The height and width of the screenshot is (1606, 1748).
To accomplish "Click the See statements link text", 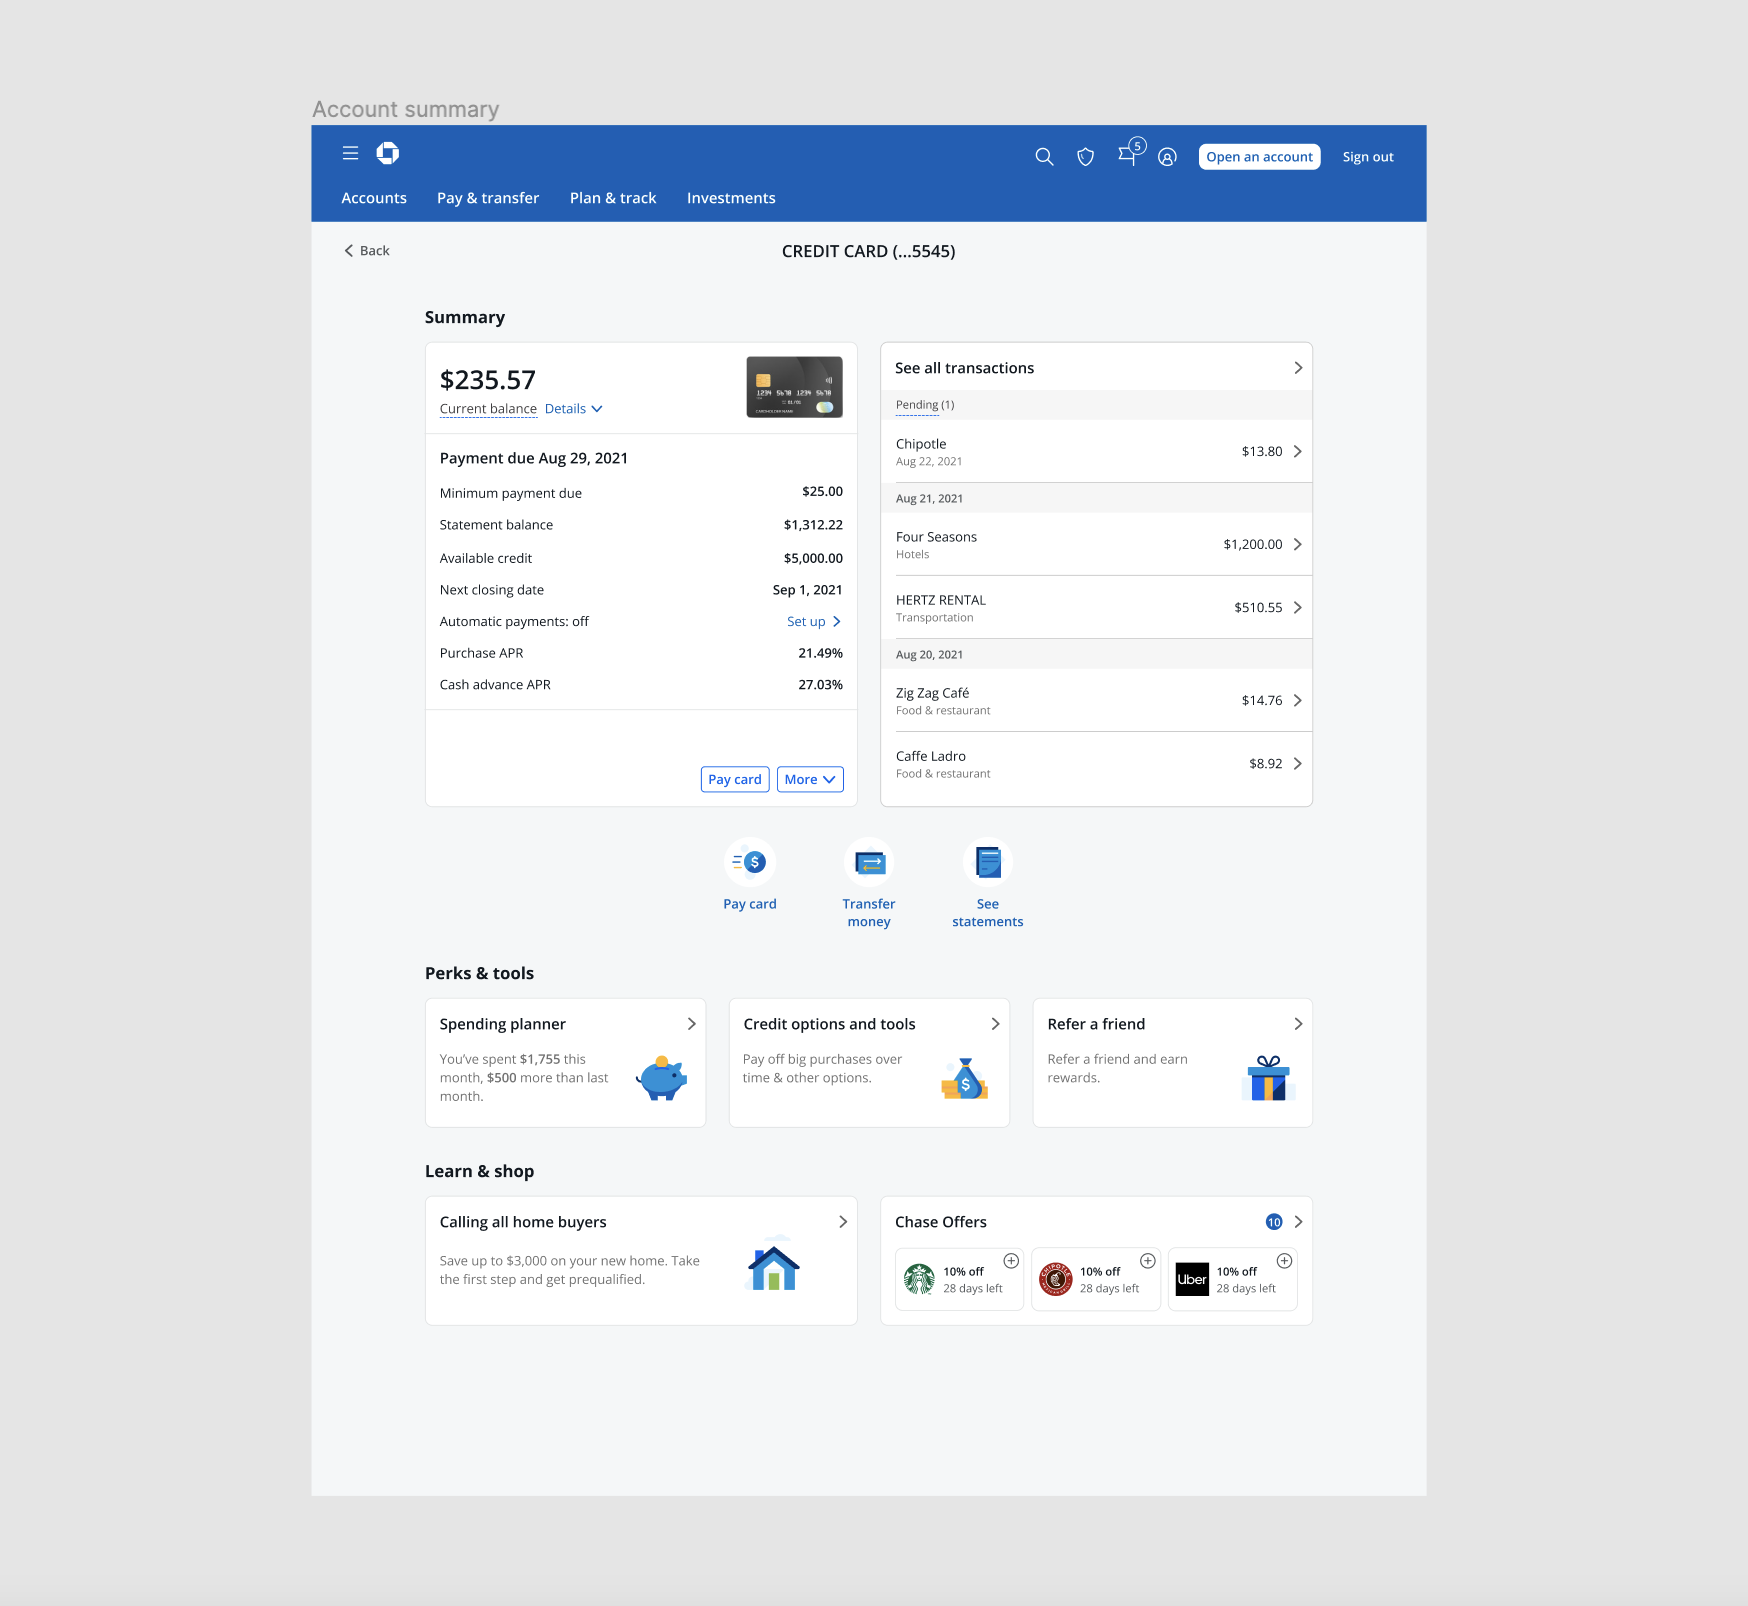I will point(988,913).
